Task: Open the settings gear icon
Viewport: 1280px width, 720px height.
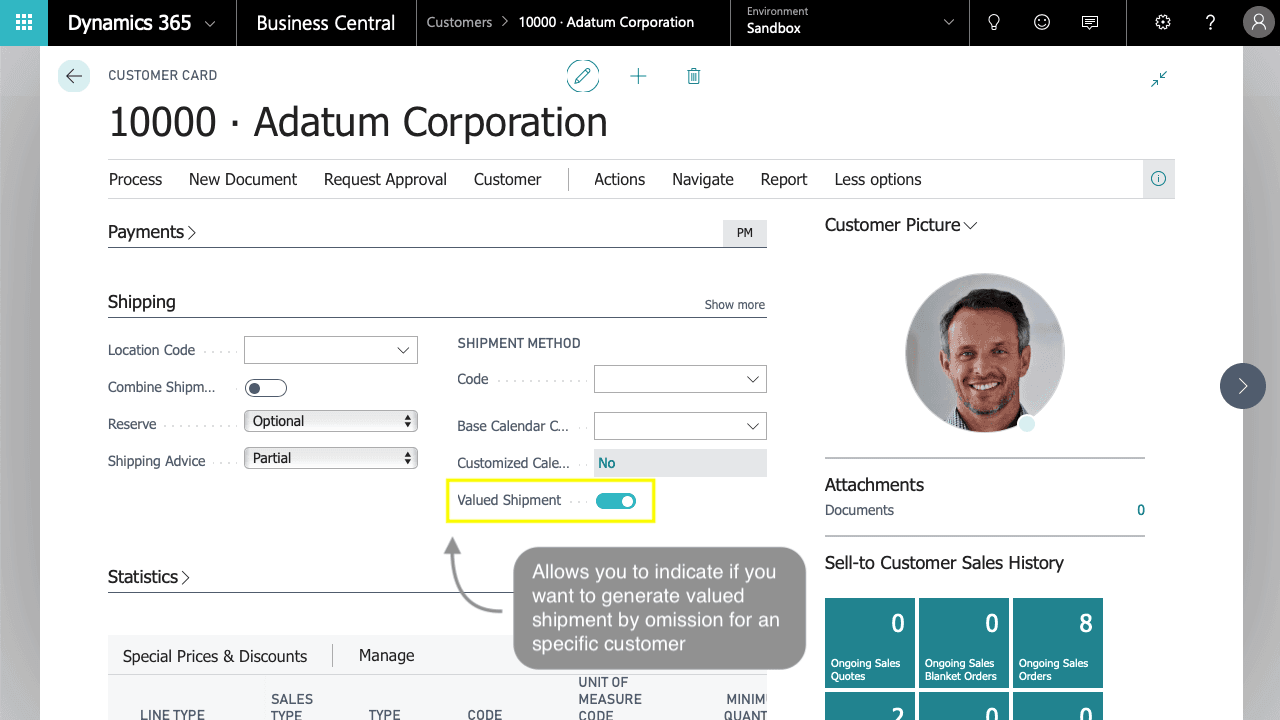Action: click(x=1163, y=23)
